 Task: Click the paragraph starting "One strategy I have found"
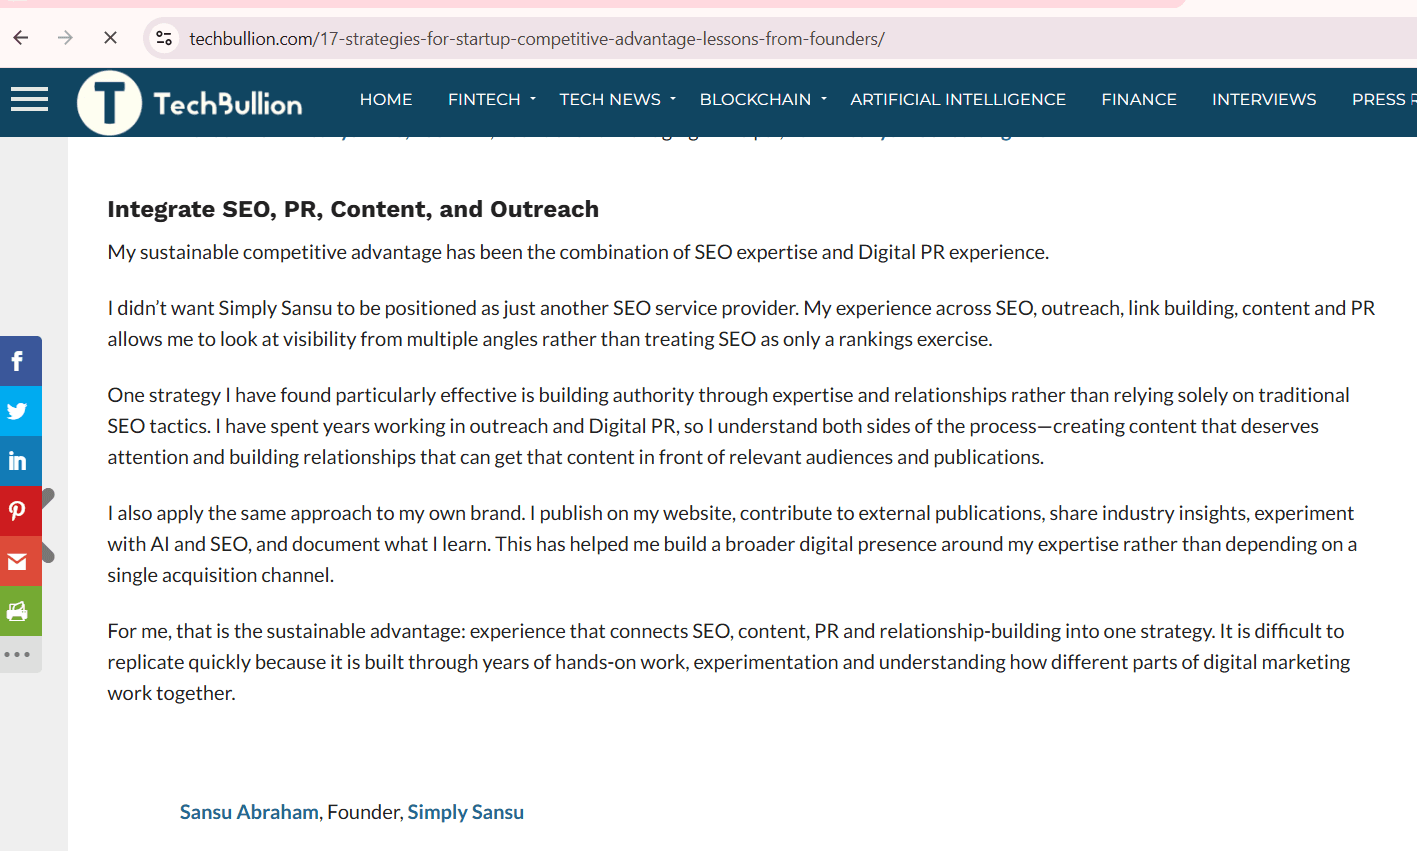click(x=729, y=426)
